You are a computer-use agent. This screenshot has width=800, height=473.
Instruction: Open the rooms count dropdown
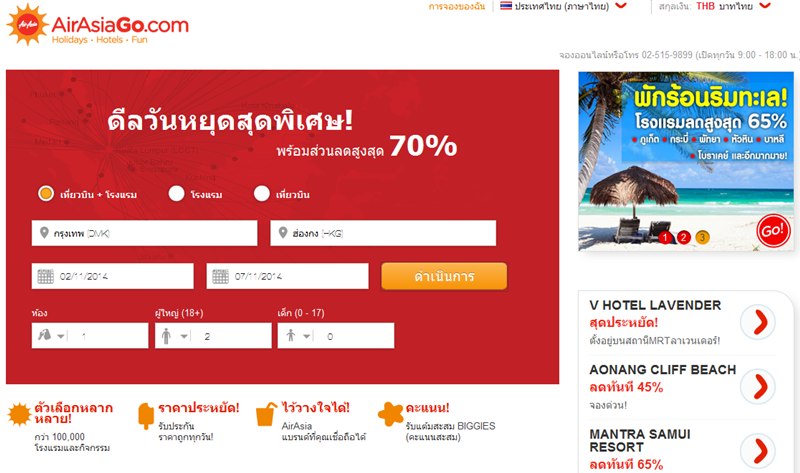pos(90,335)
